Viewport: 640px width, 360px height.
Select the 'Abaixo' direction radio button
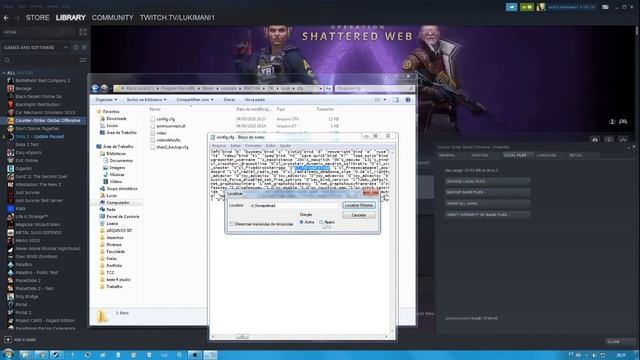[x=321, y=222]
